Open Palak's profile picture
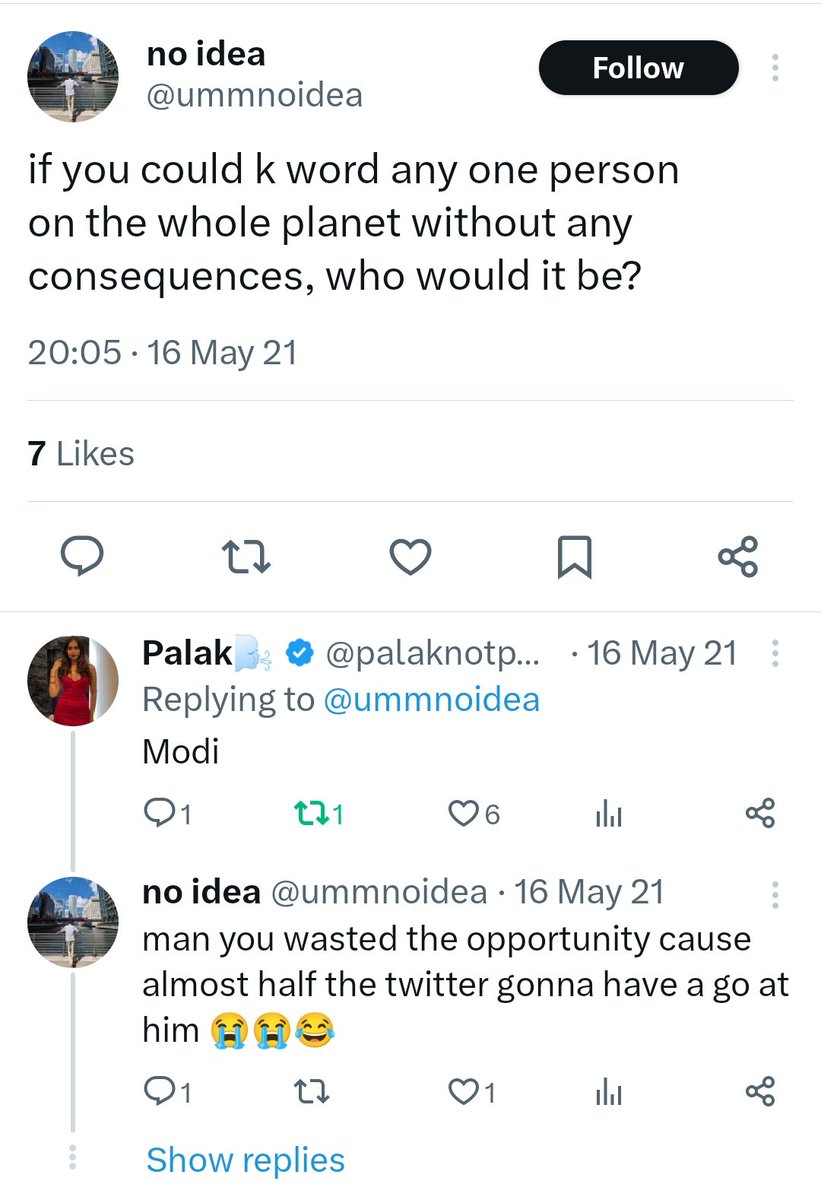Viewport: 821px width, 1200px height. (x=71, y=680)
